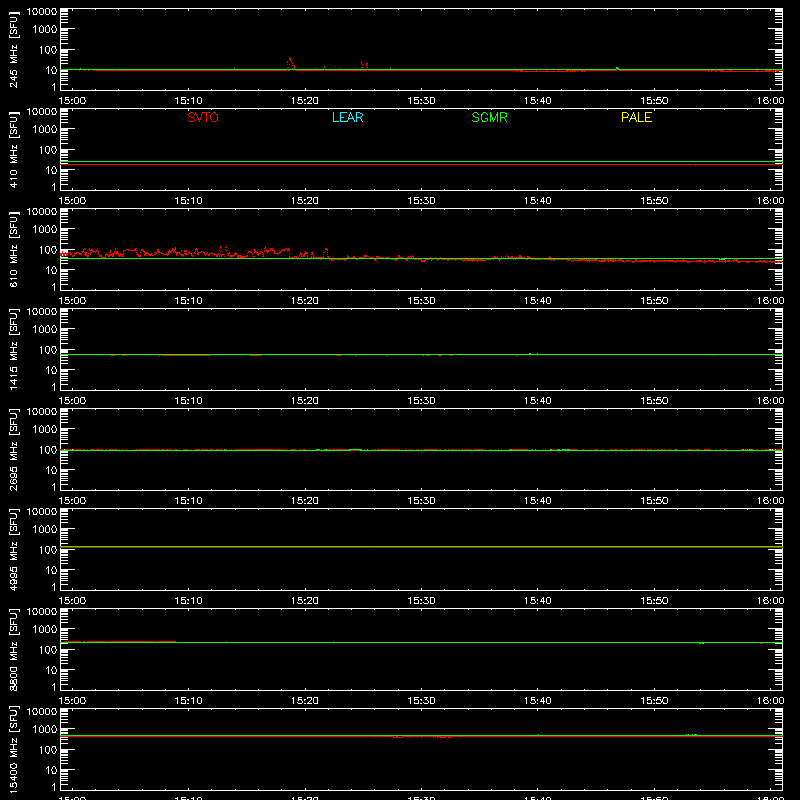The image size is (800, 800).
Task: Click the 15:50 time label under the 8800 MHz plot
Action: pyautogui.click(x=654, y=701)
